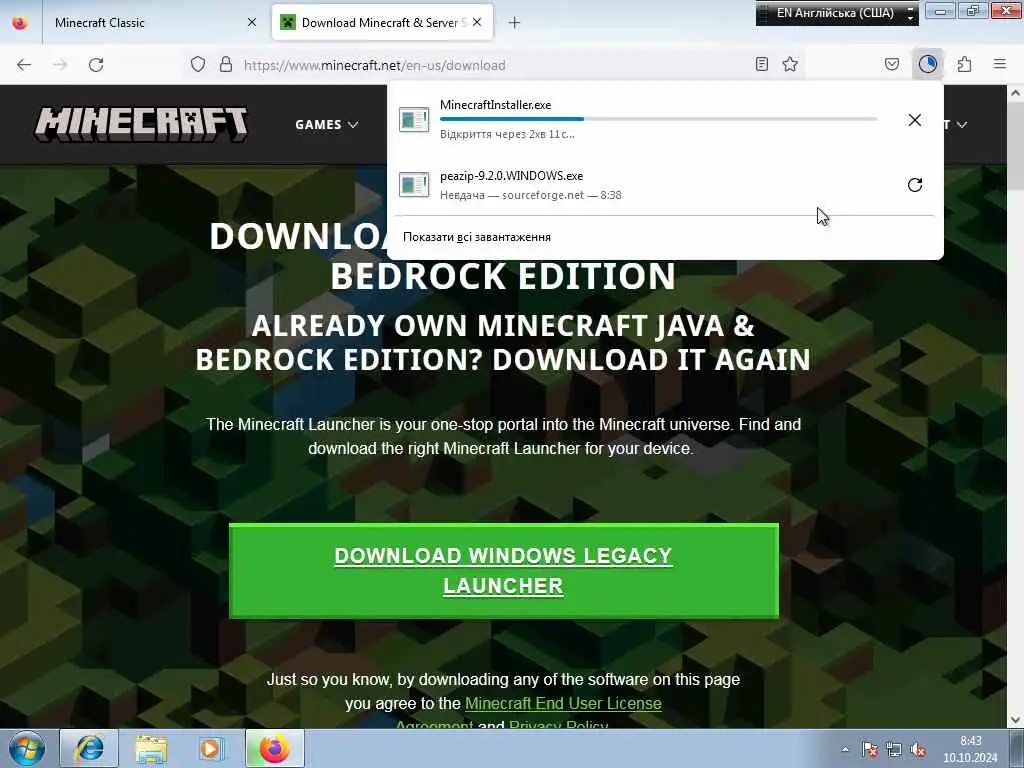Image resolution: width=1024 pixels, height=768 pixels.
Task: Click the Firefox taskbar icon
Action: (x=275, y=748)
